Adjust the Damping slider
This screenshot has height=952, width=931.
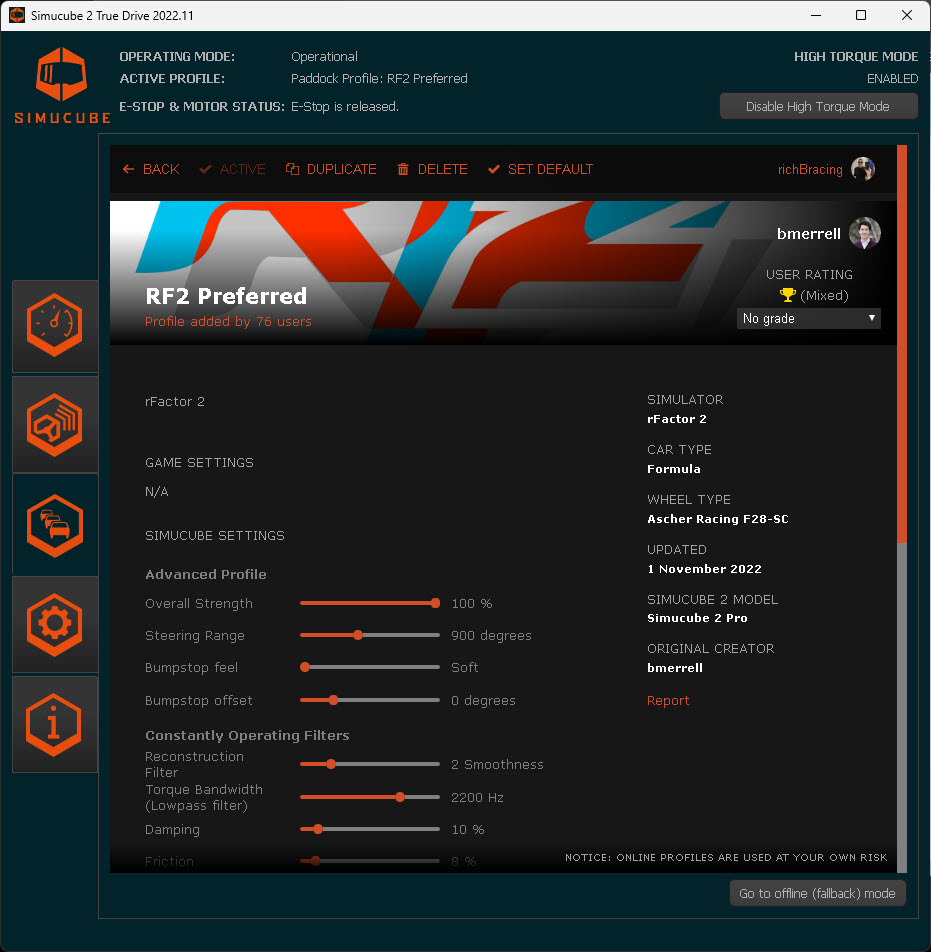[x=370, y=829]
